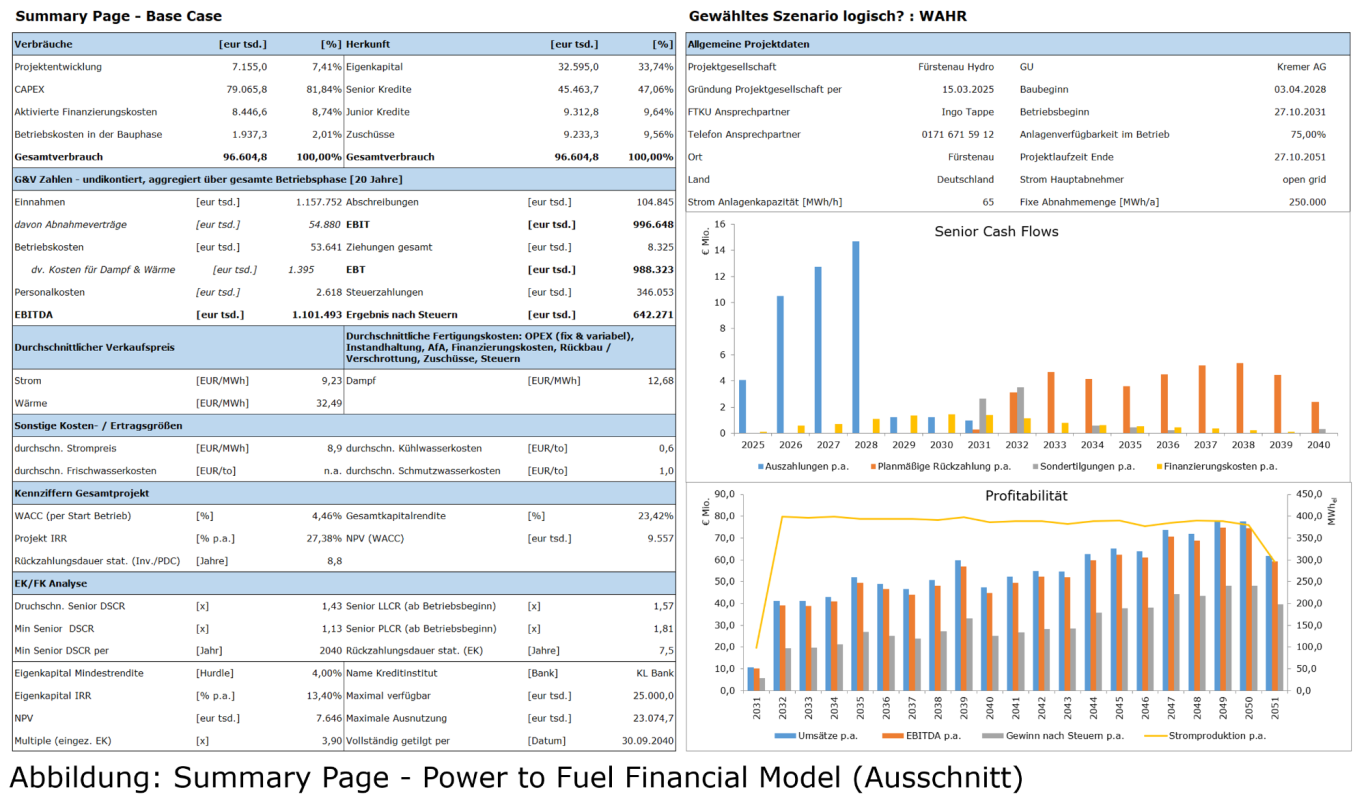This screenshot has width=1366, height=801.
Task: Select the "Ergebnis nach Steuern" value 642.271
Action: pyautogui.click(x=653, y=314)
